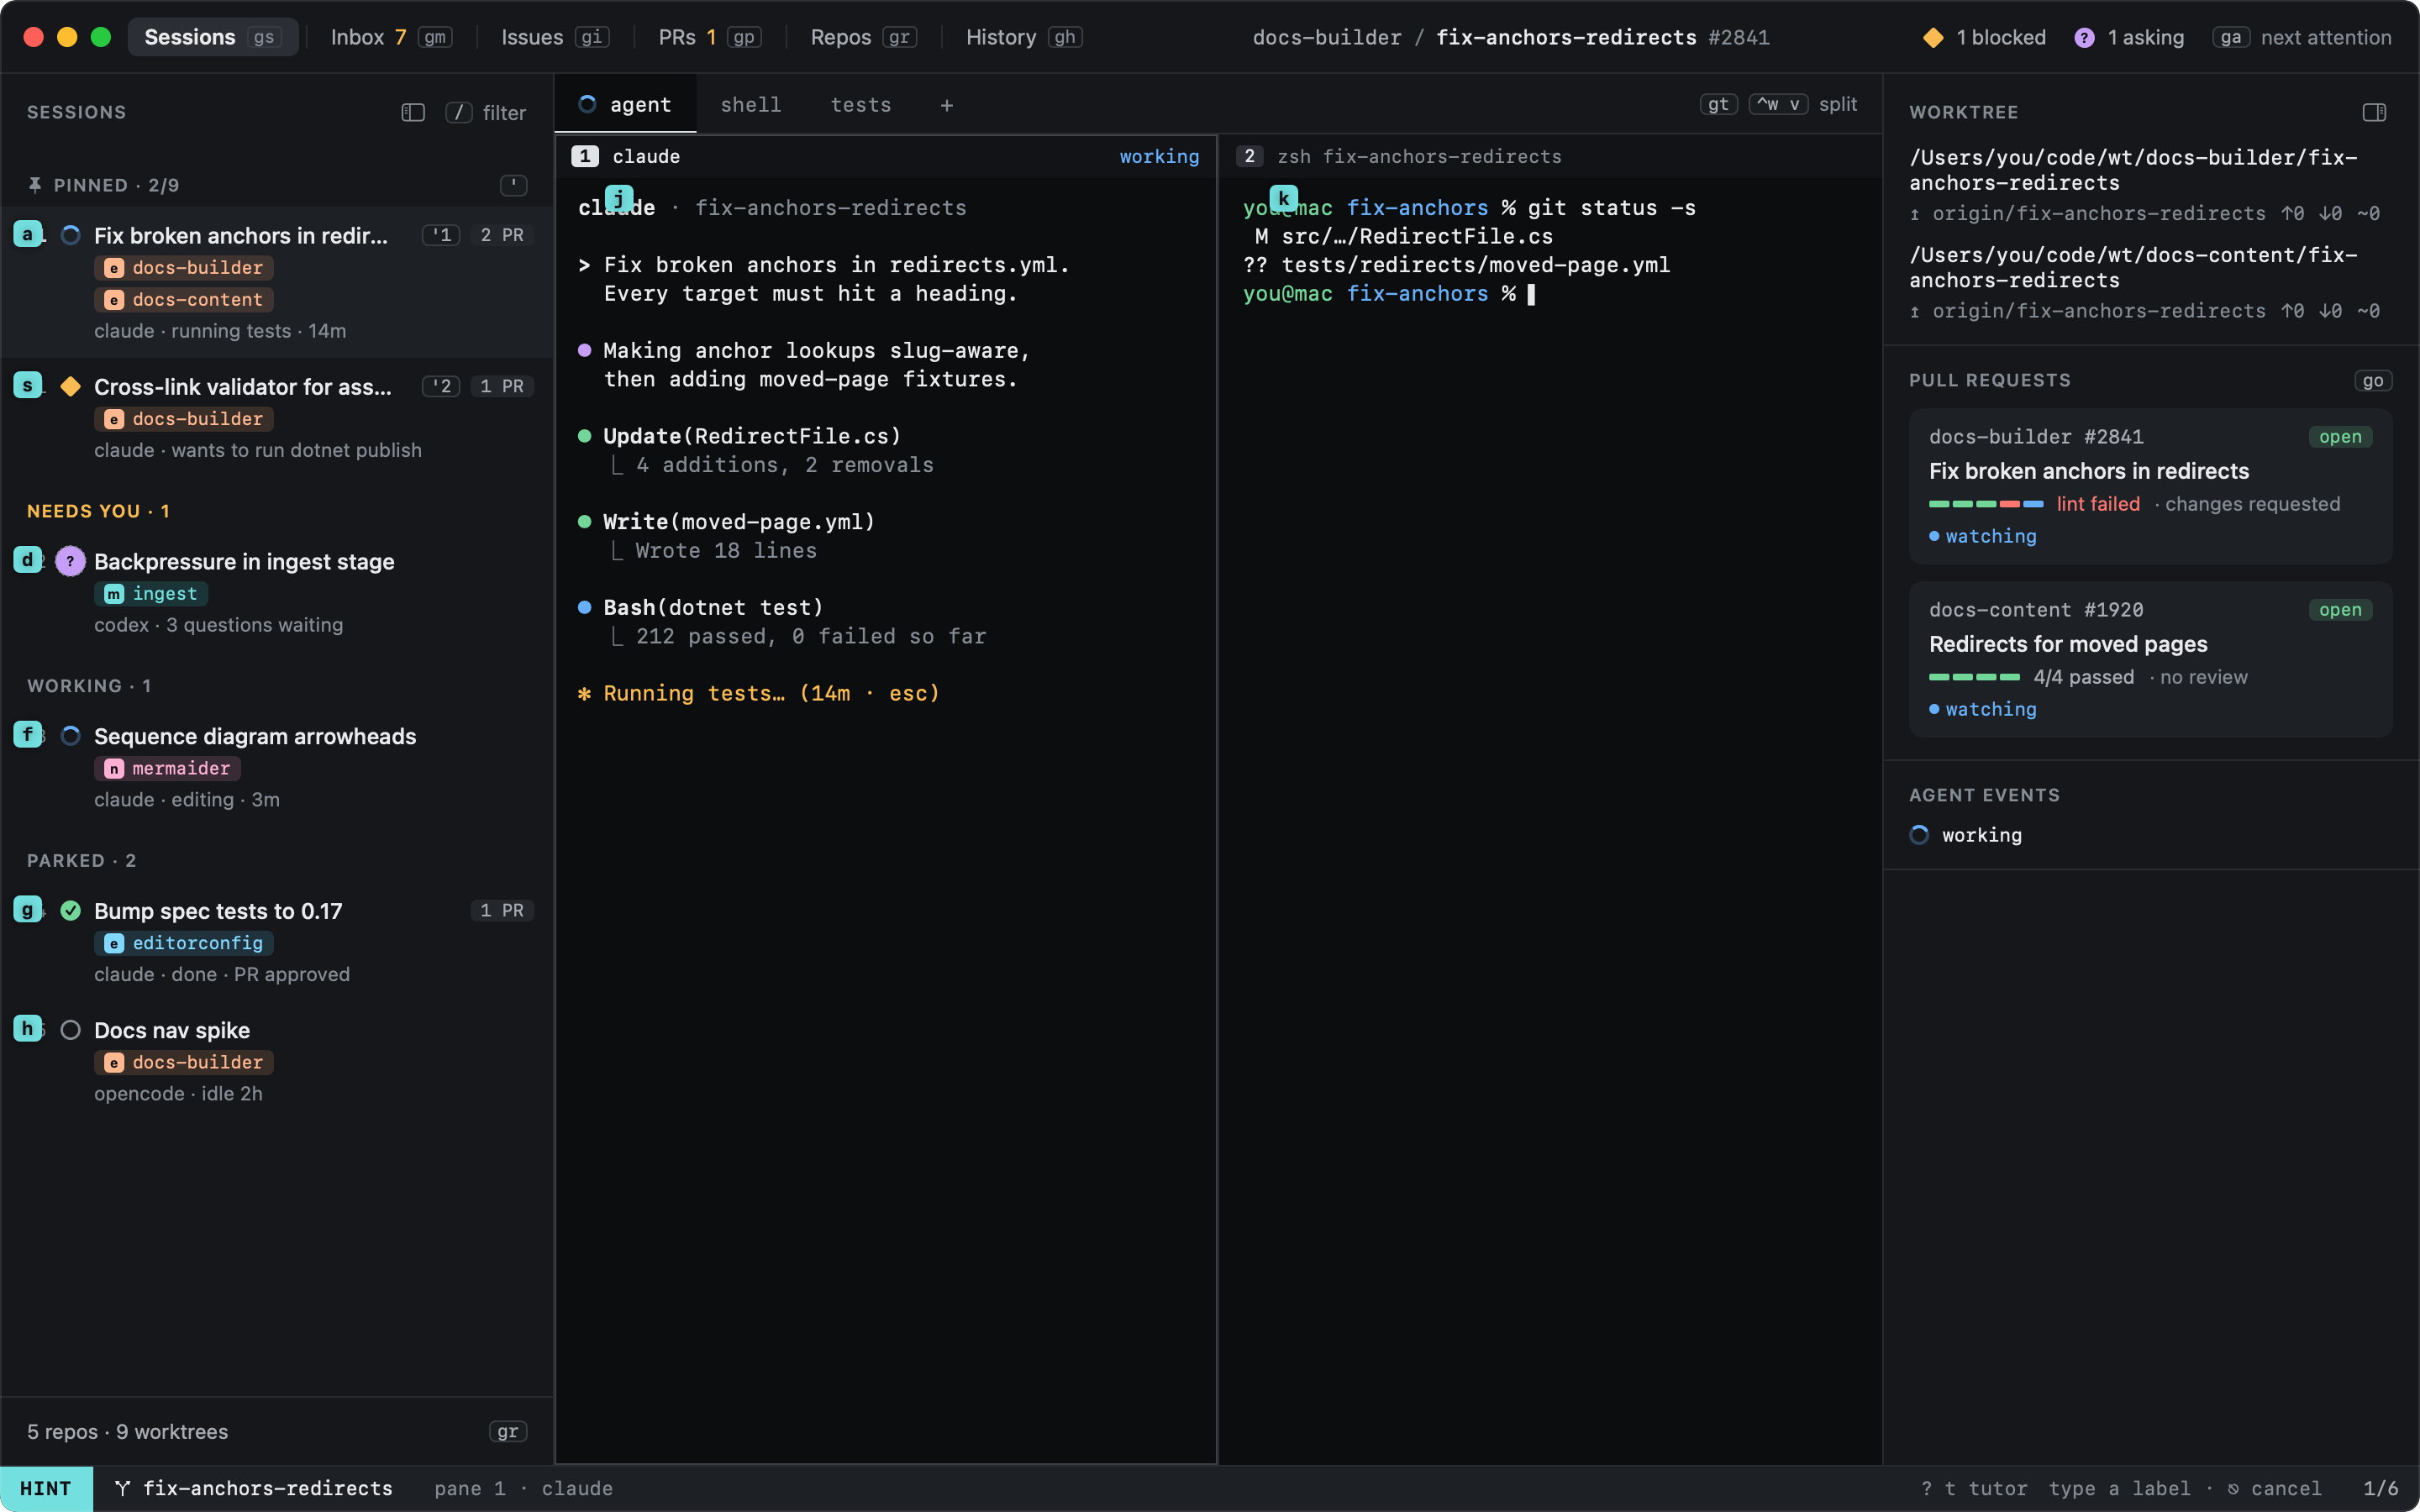The width and height of the screenshot is (2420, 1512).
Task: Toggle the right worktree panel icon
Action: click(2374, 112)
